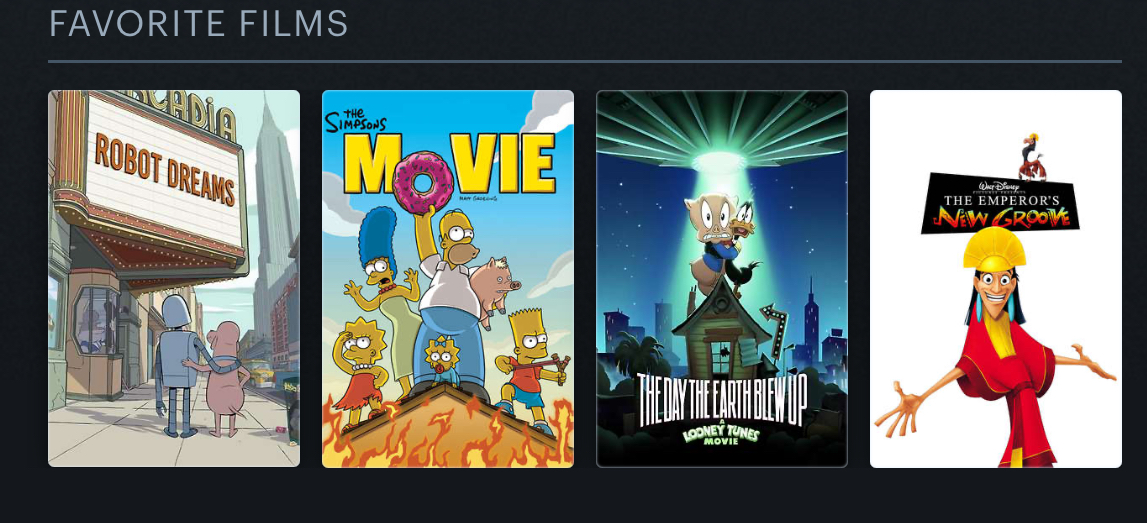Screen dimensions: 1147x523
Task: Open The Simpsons Movie poster
Action: (448, 278)
